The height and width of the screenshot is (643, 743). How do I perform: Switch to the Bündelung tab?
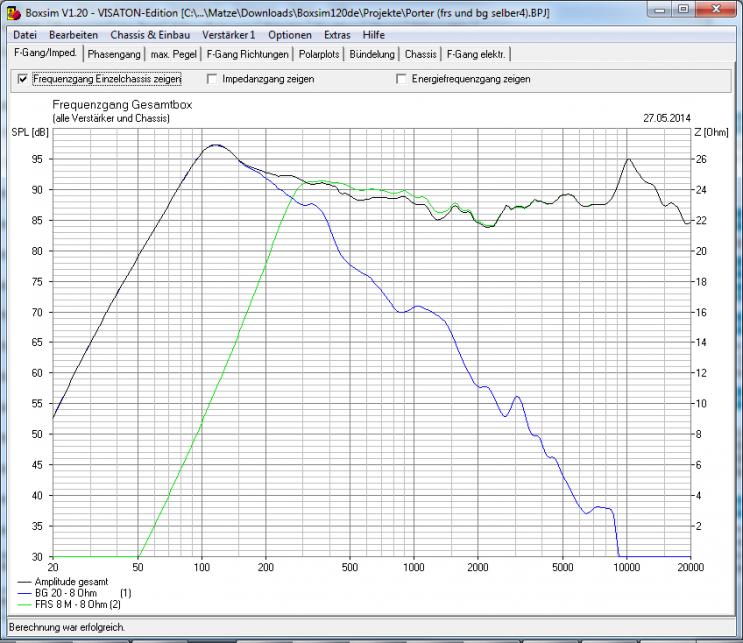click(x=372, y=54)
